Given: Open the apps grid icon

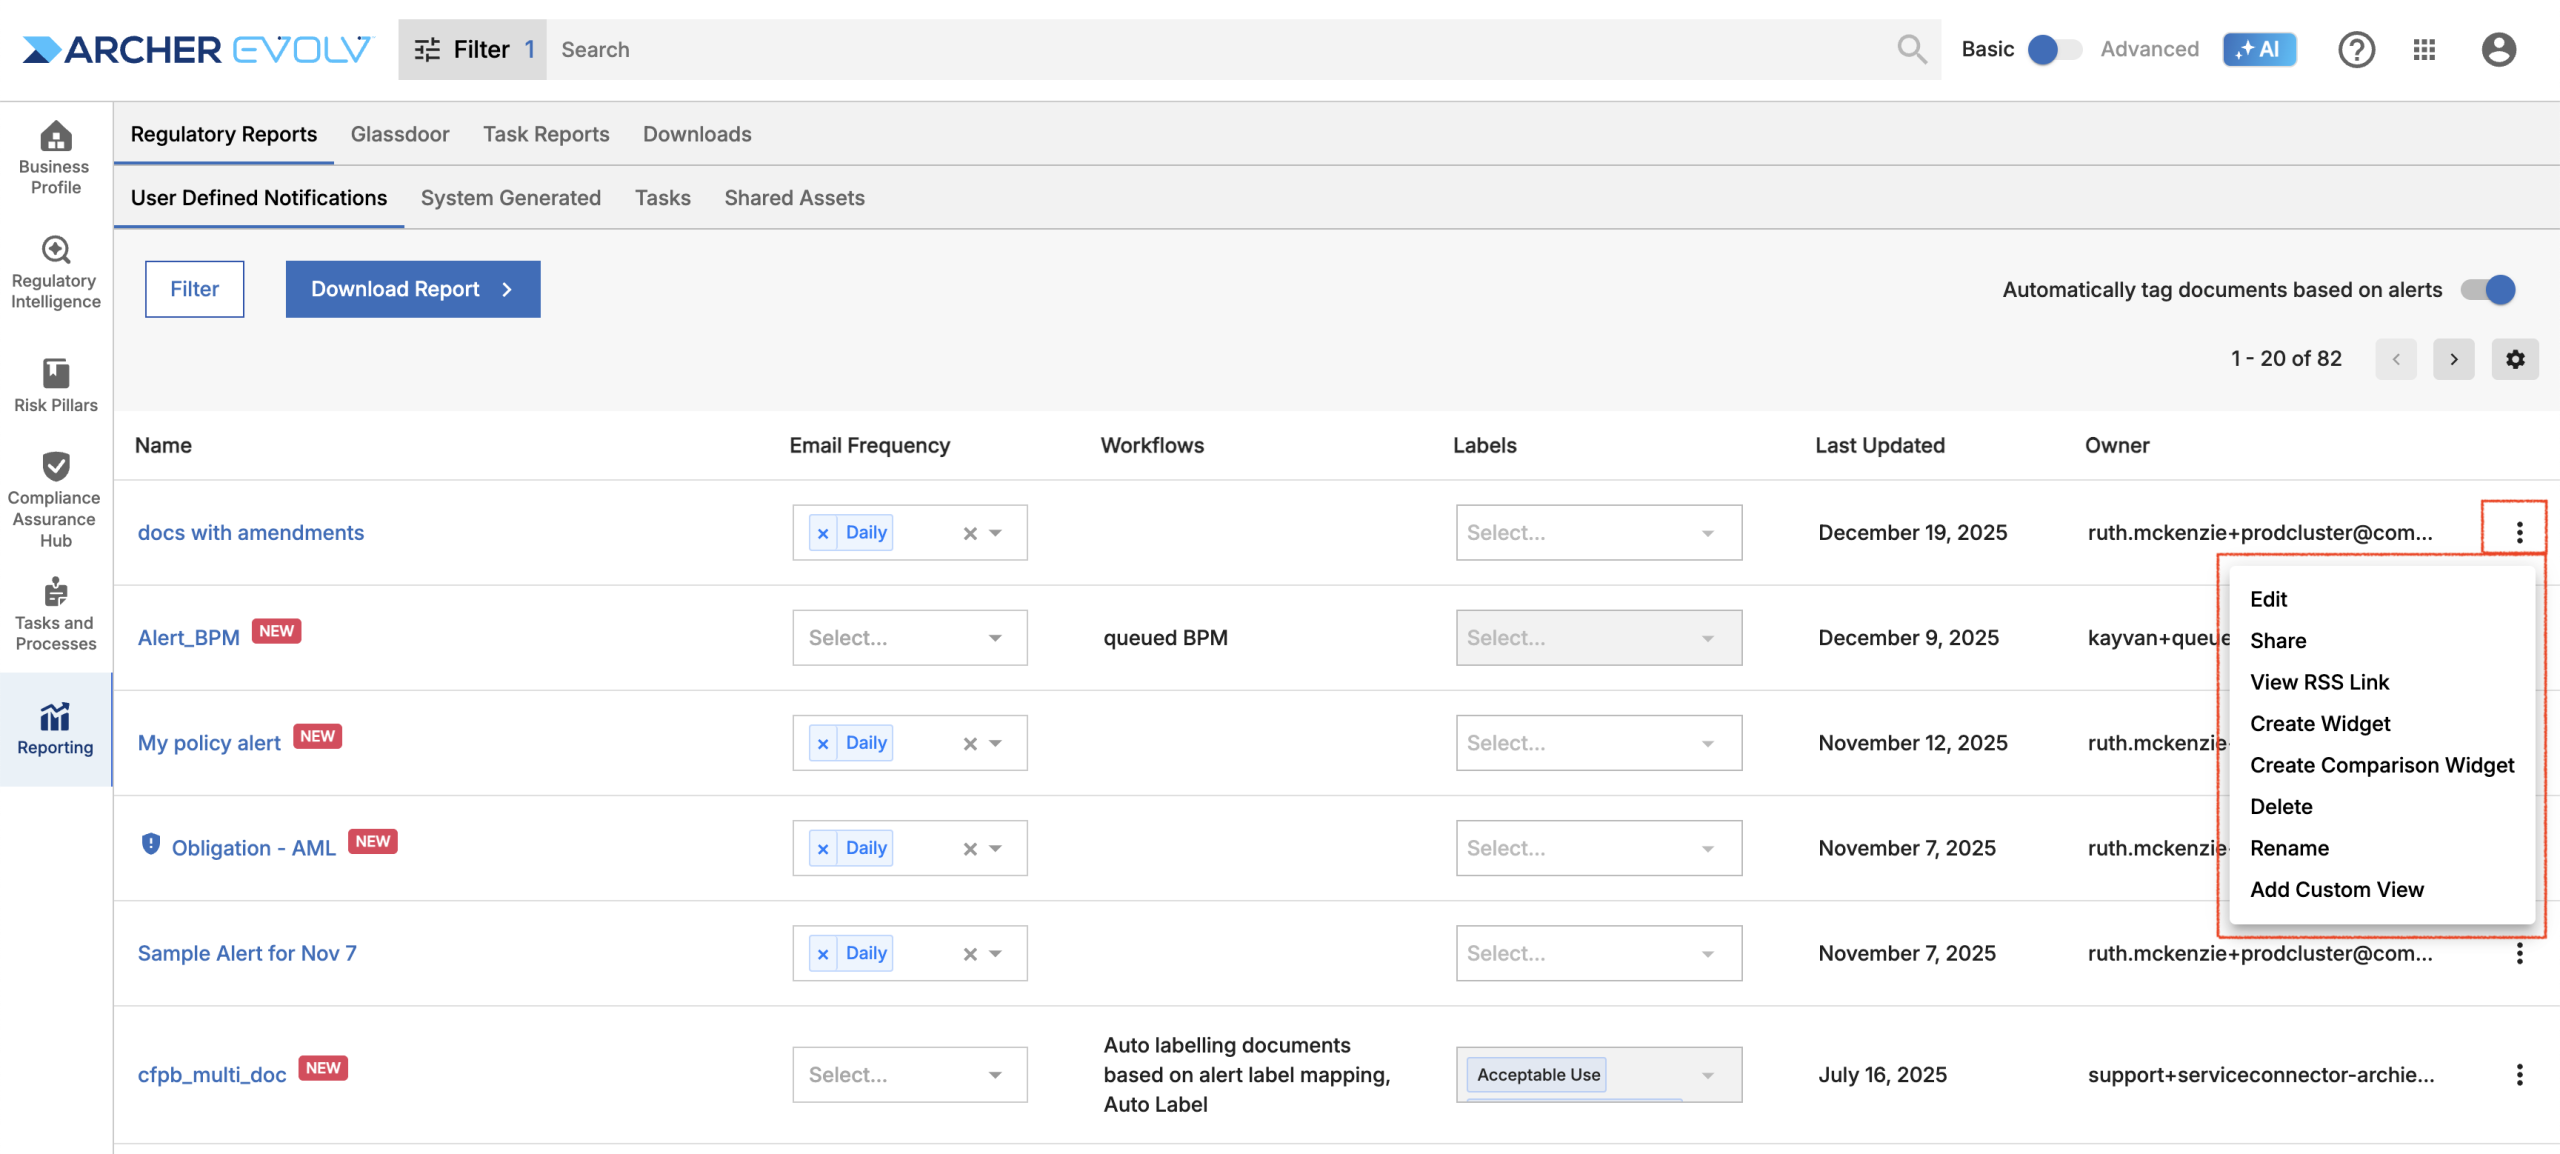Looking at the screenshot, I should pos(2423,49).
